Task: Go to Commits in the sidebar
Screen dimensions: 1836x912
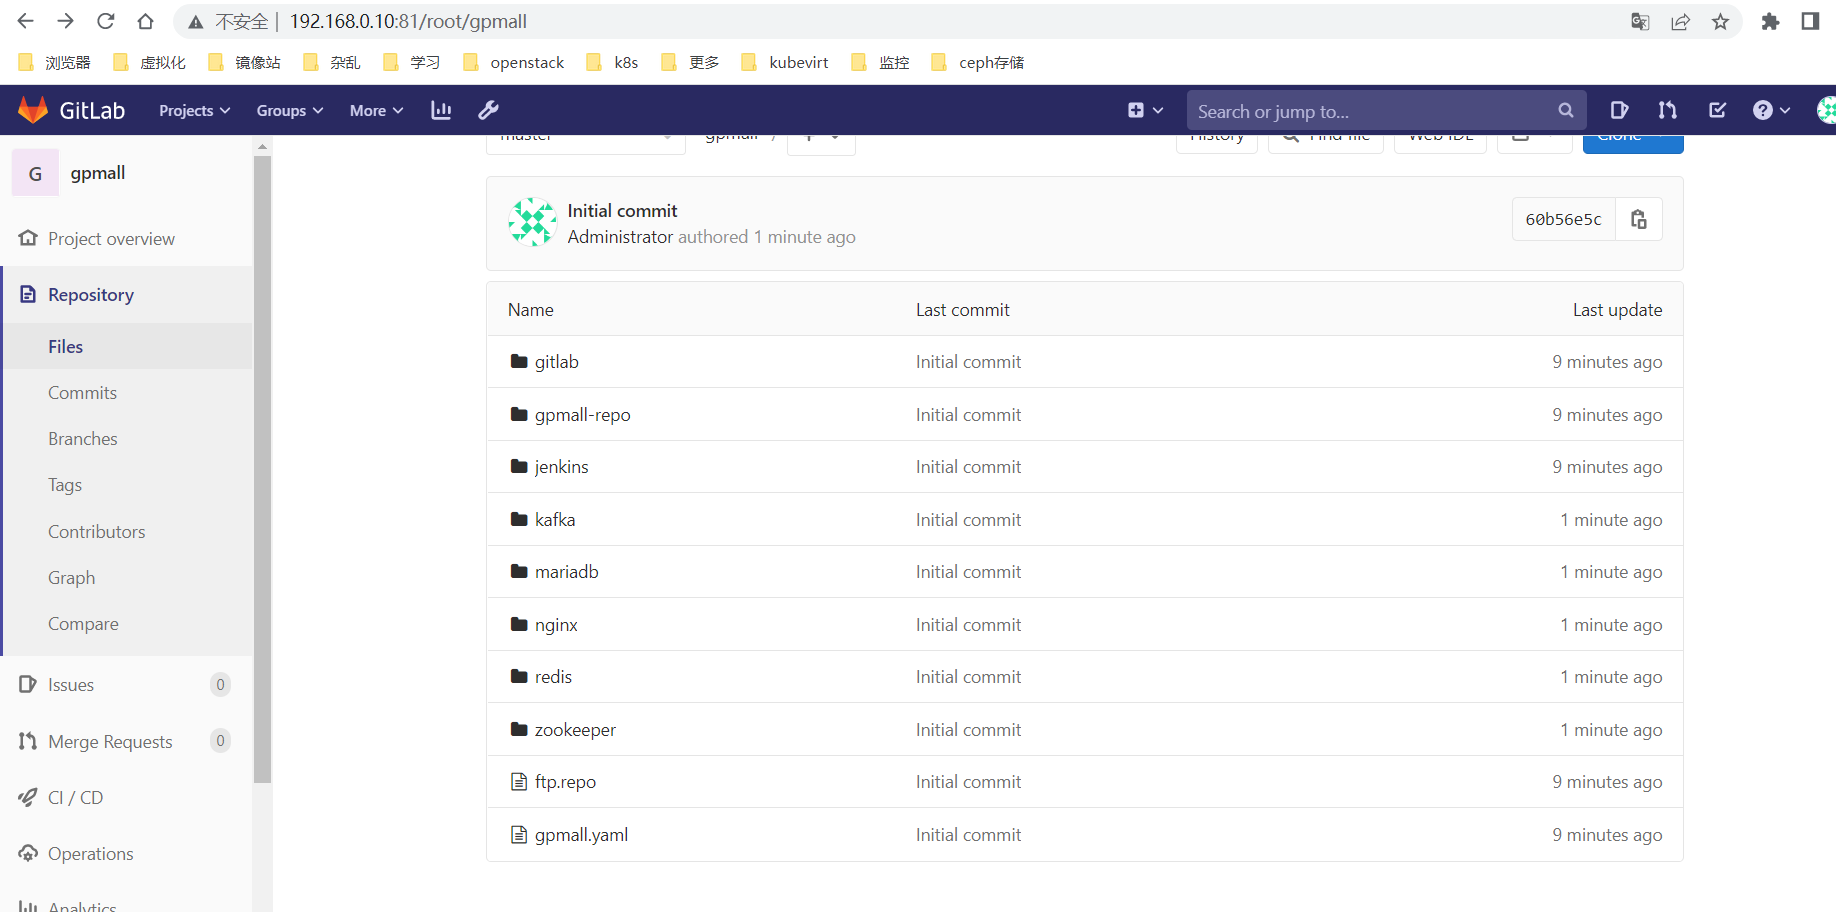Action: pyautogui.click(x=83, y=393)
